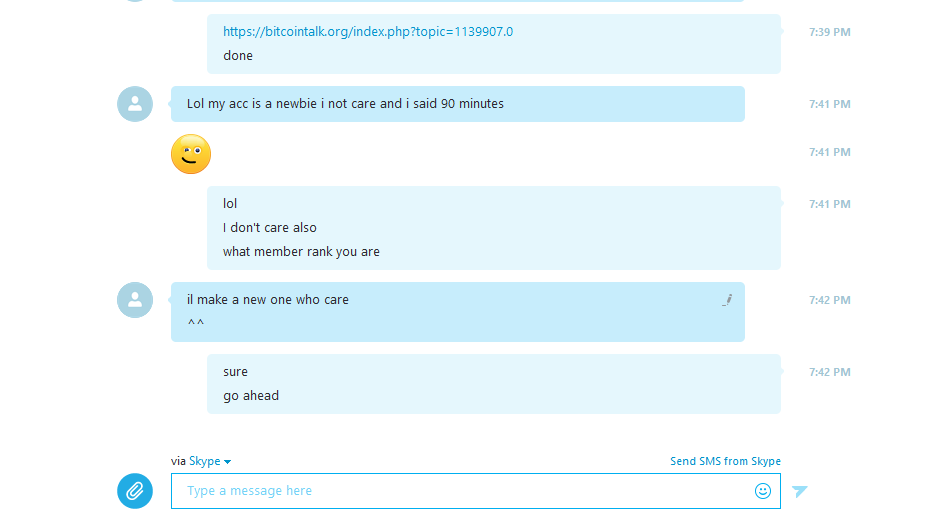Click the 'il make a new one who care' message

pyautogui.click(x=268, y=300)
